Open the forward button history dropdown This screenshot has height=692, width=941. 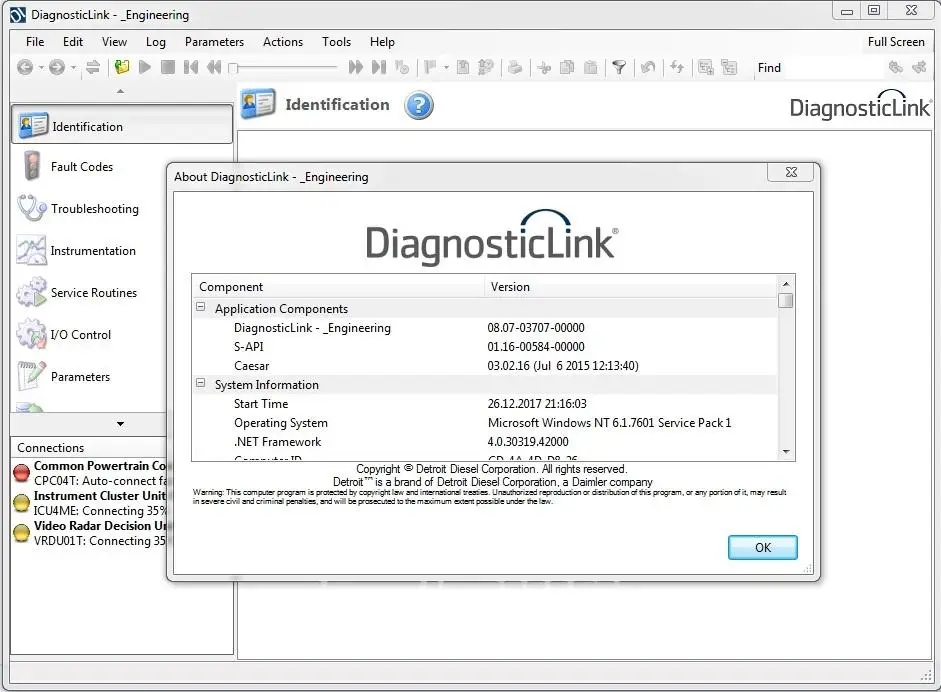[73, 68]
